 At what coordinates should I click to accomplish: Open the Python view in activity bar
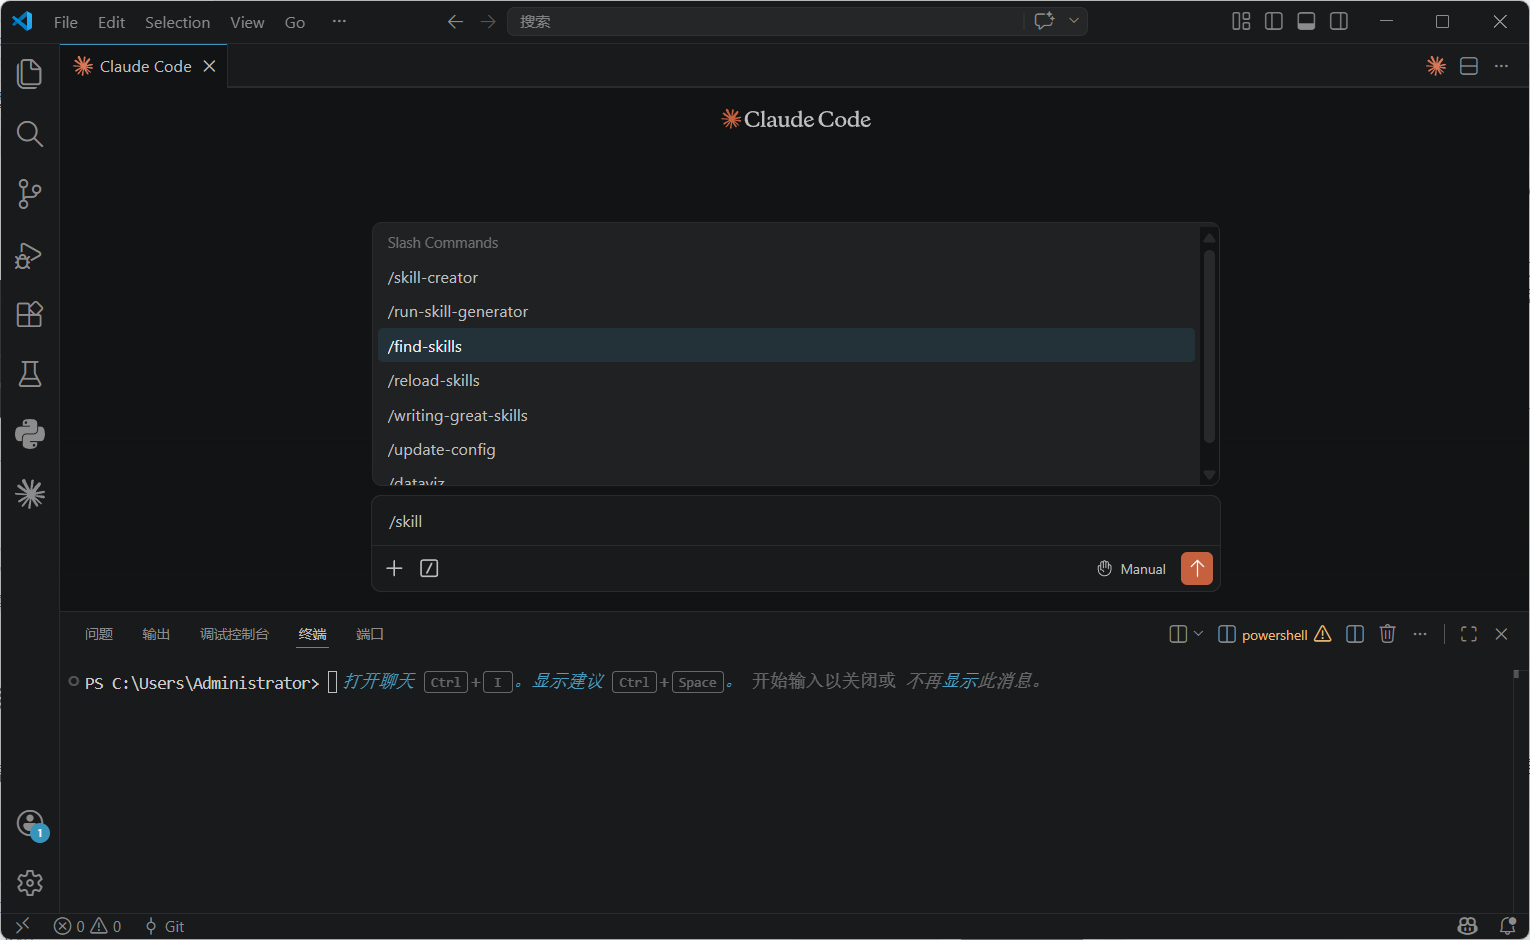[x=30, y=434]
